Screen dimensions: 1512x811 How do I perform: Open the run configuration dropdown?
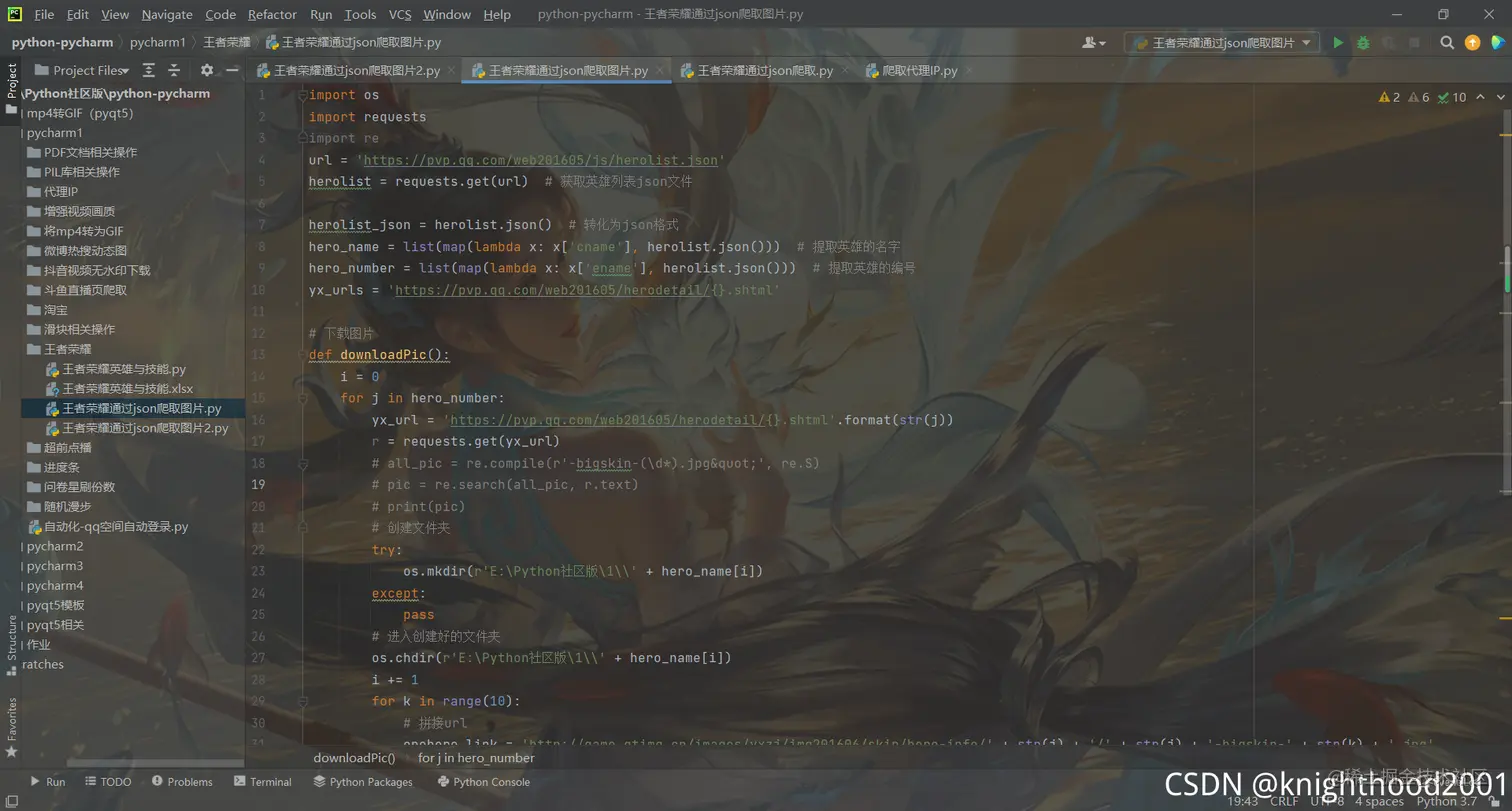(1221, 43)
